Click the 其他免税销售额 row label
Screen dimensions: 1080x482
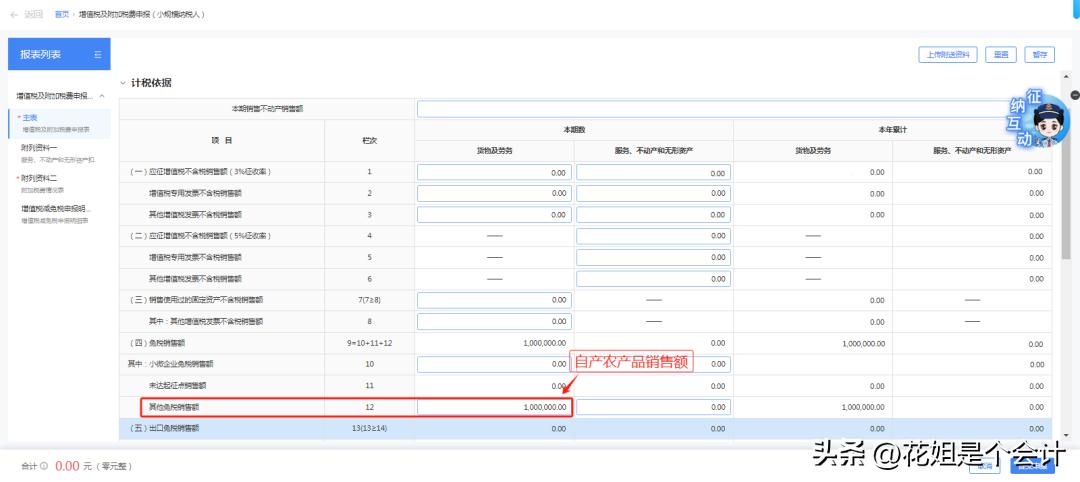pos(175,407)
